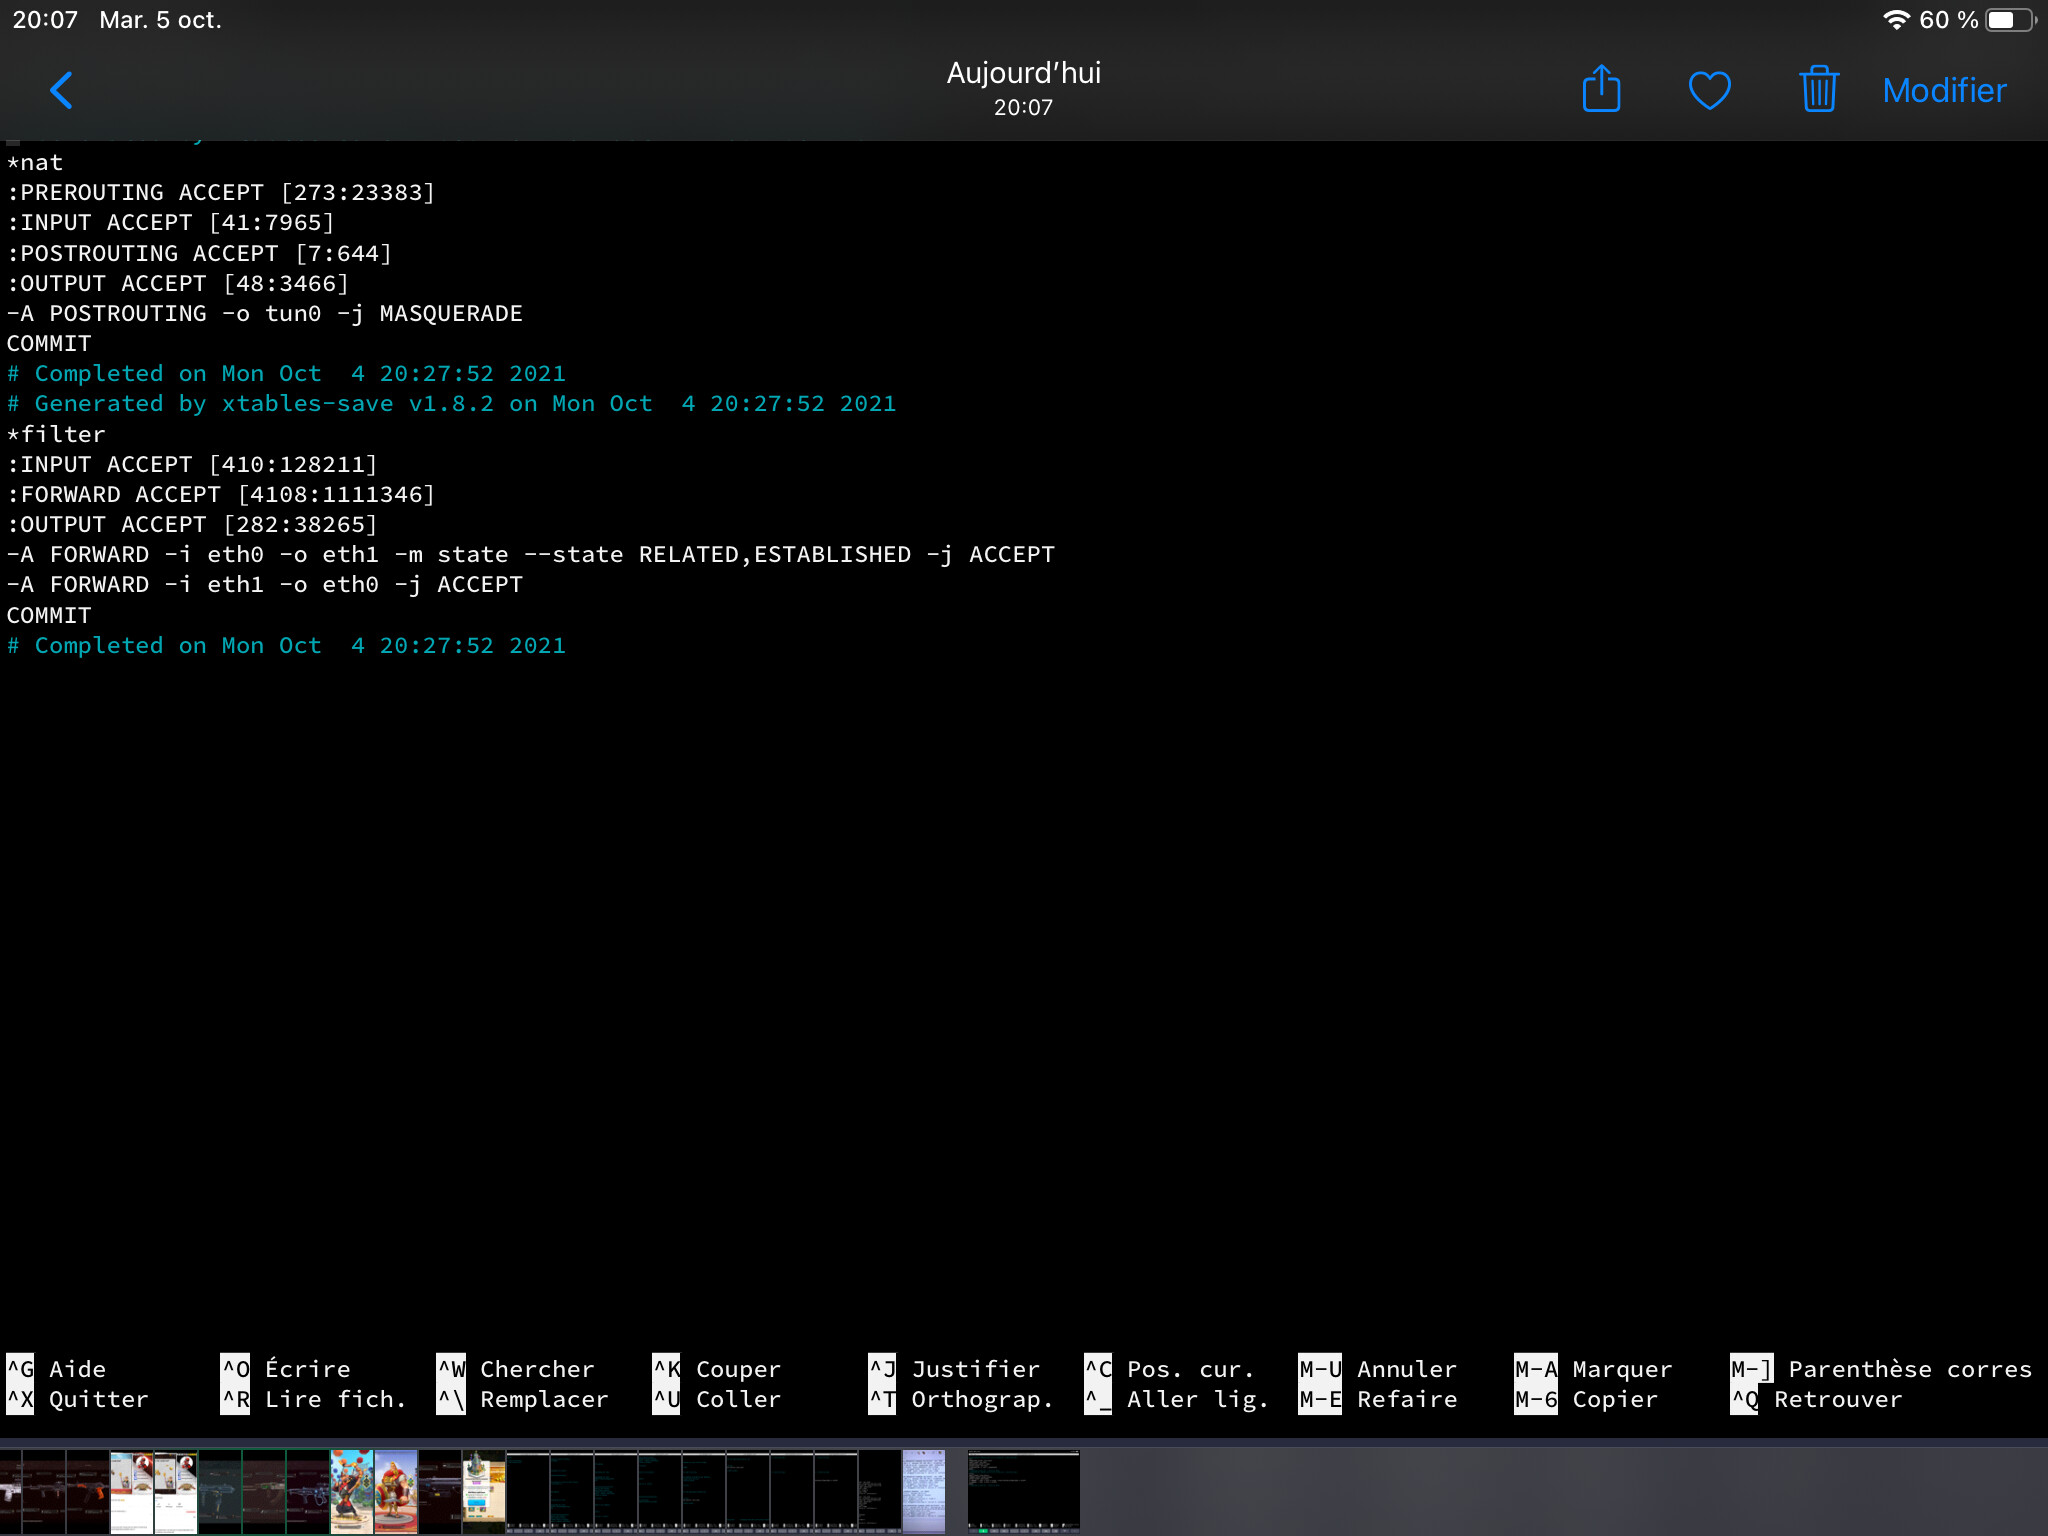Tap the M-6 Copier shortcut label

coord(1586,1399)
